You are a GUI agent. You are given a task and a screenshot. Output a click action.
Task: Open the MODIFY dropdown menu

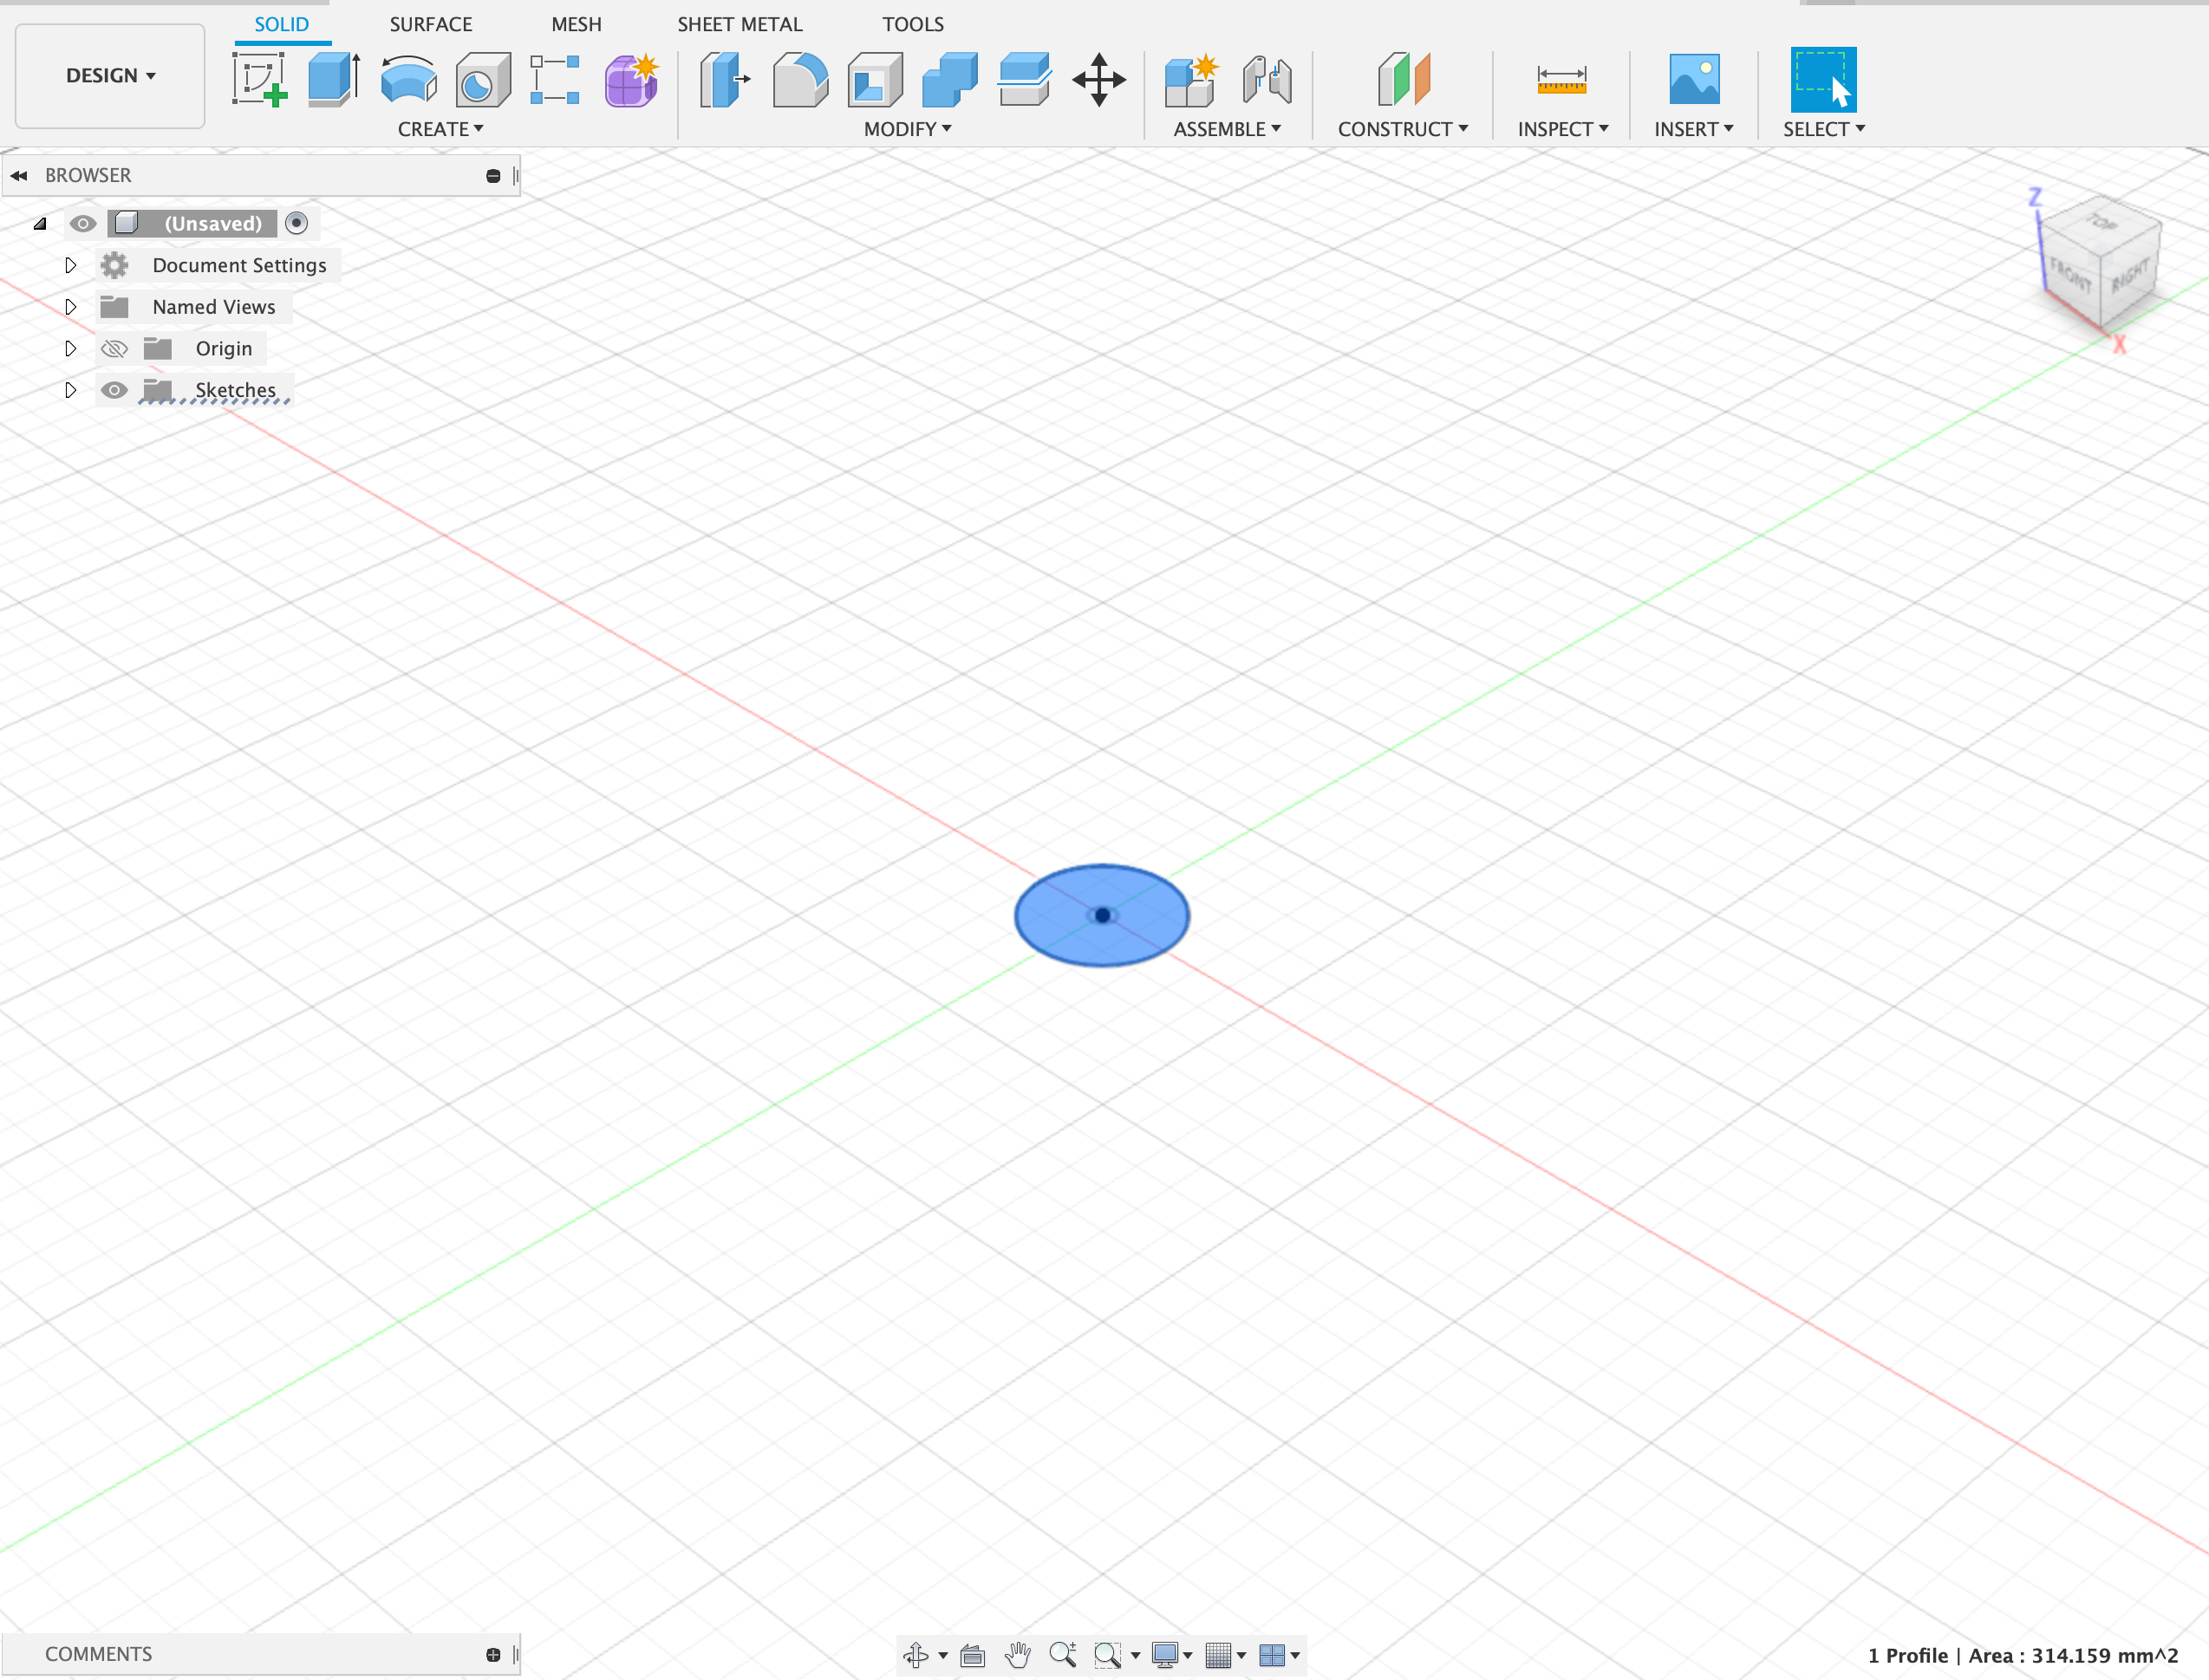coord(907,129)
